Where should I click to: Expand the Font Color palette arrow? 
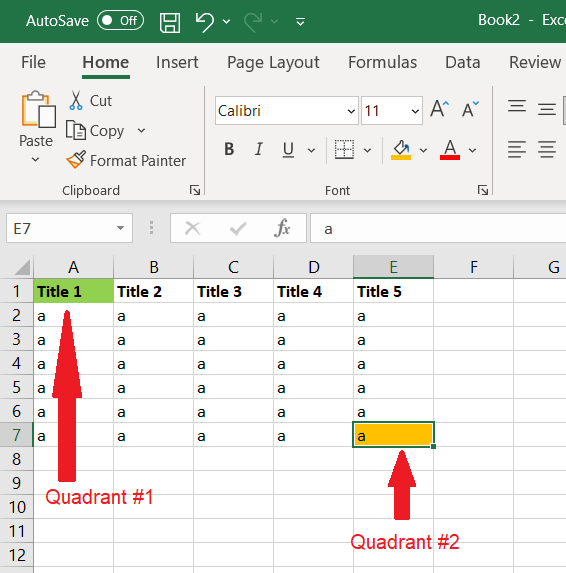[472, 150]
